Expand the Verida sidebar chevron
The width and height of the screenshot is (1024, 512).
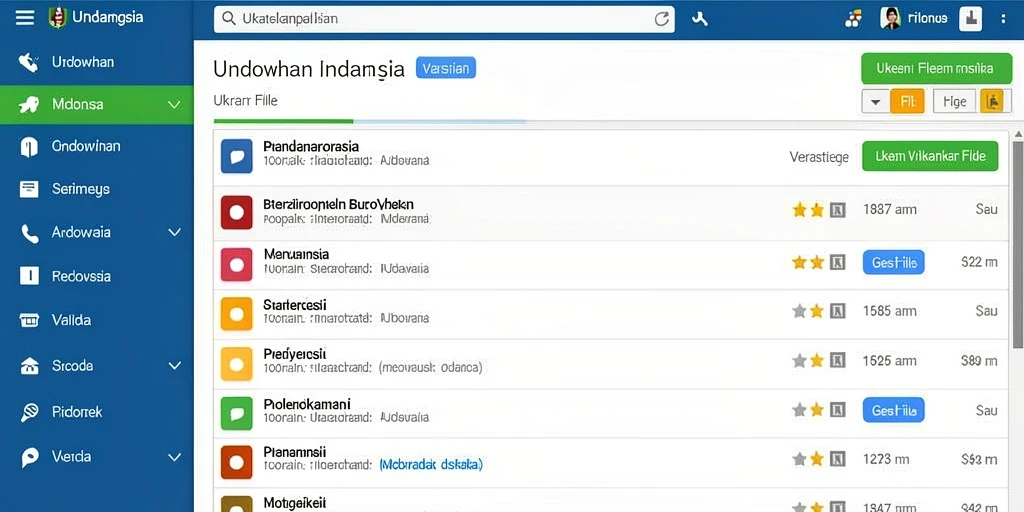tap(174, 457)
